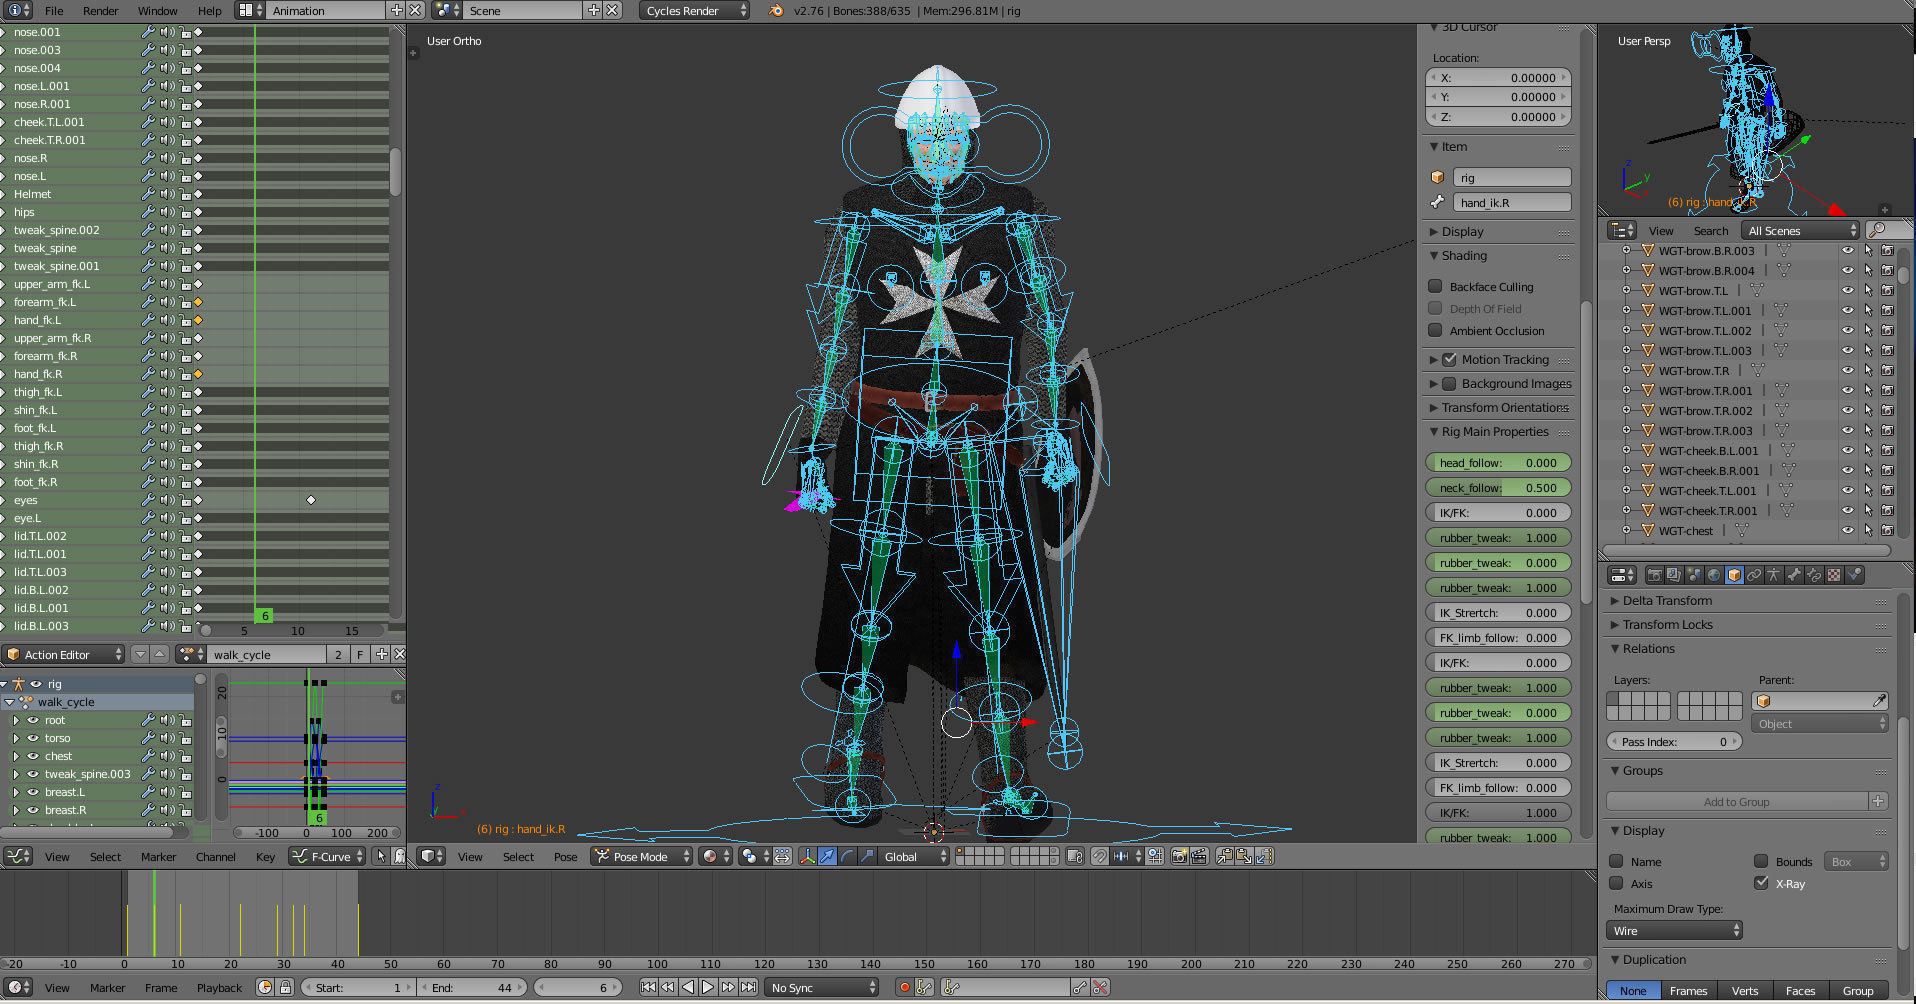1916x1004 pixels.
Task: Open the World properties tab globe icon
Action: pos(1714,575)
